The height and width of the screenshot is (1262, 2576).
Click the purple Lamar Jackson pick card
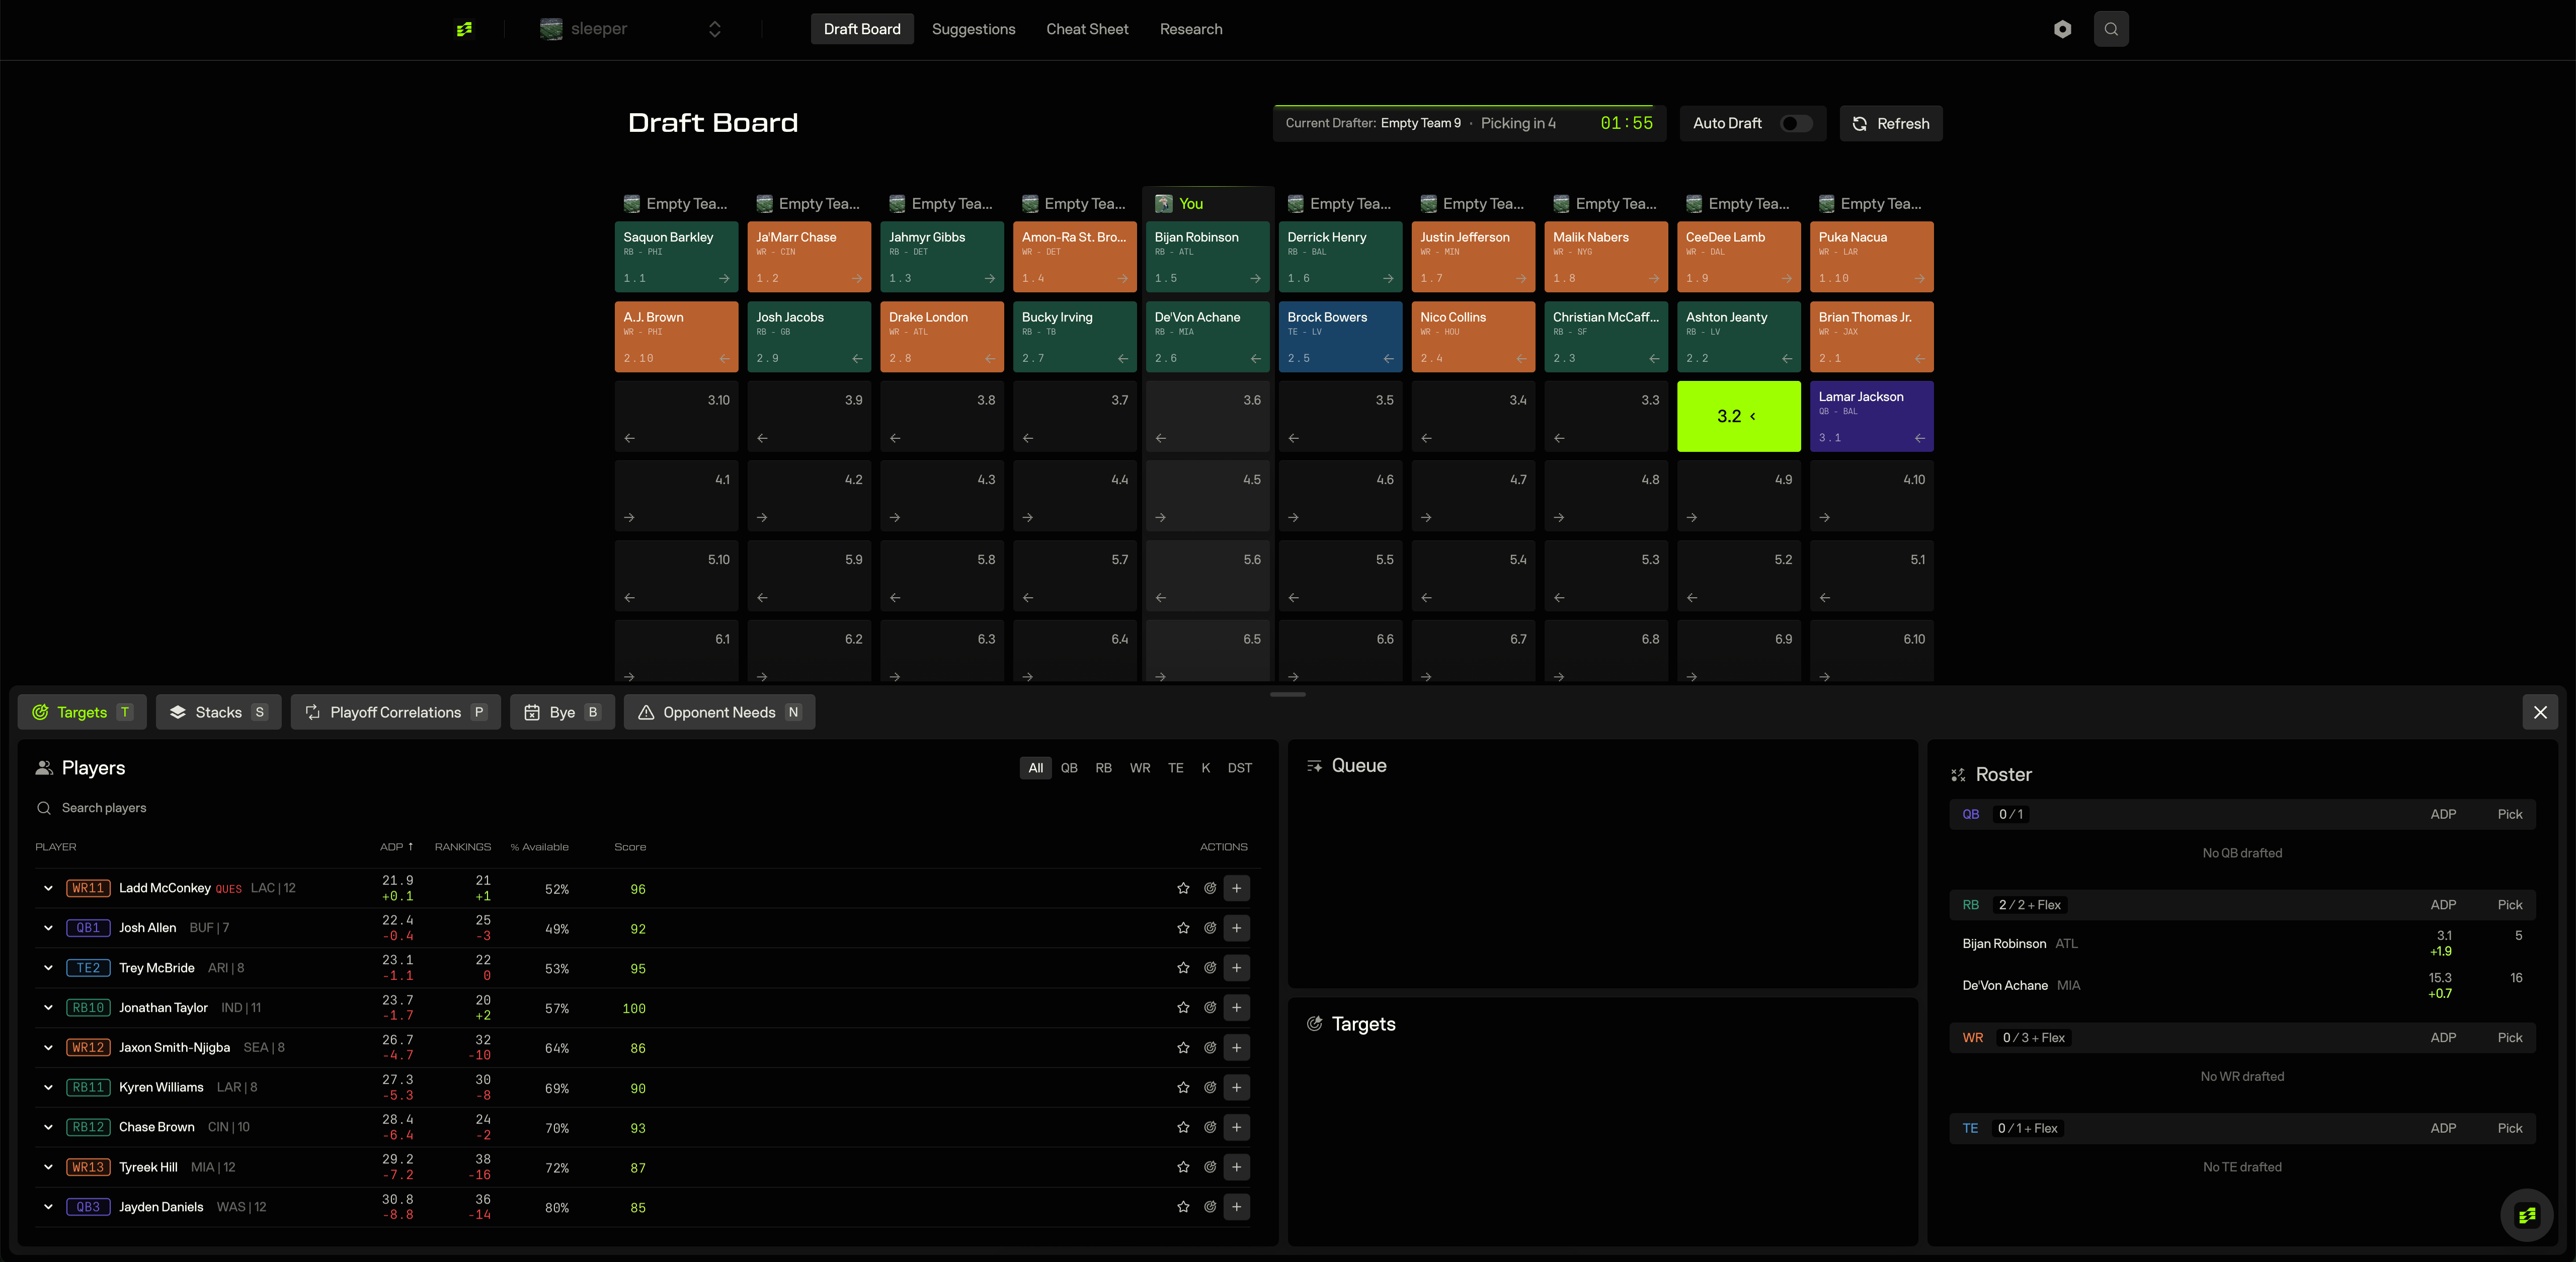pos(1872,416)
